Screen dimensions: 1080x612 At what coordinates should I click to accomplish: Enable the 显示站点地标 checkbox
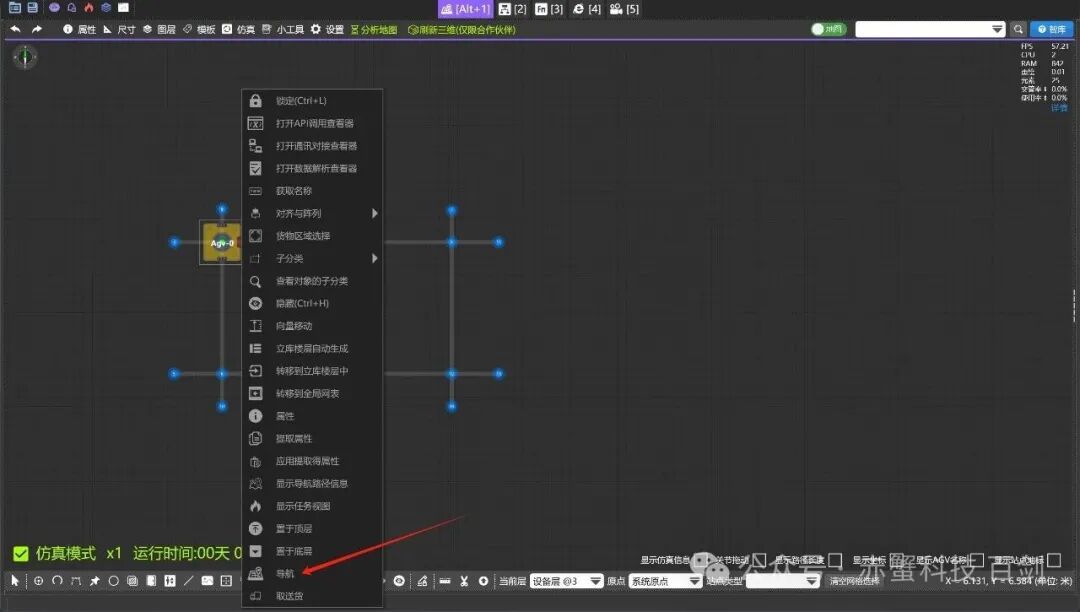click(x=1054, y=560)
